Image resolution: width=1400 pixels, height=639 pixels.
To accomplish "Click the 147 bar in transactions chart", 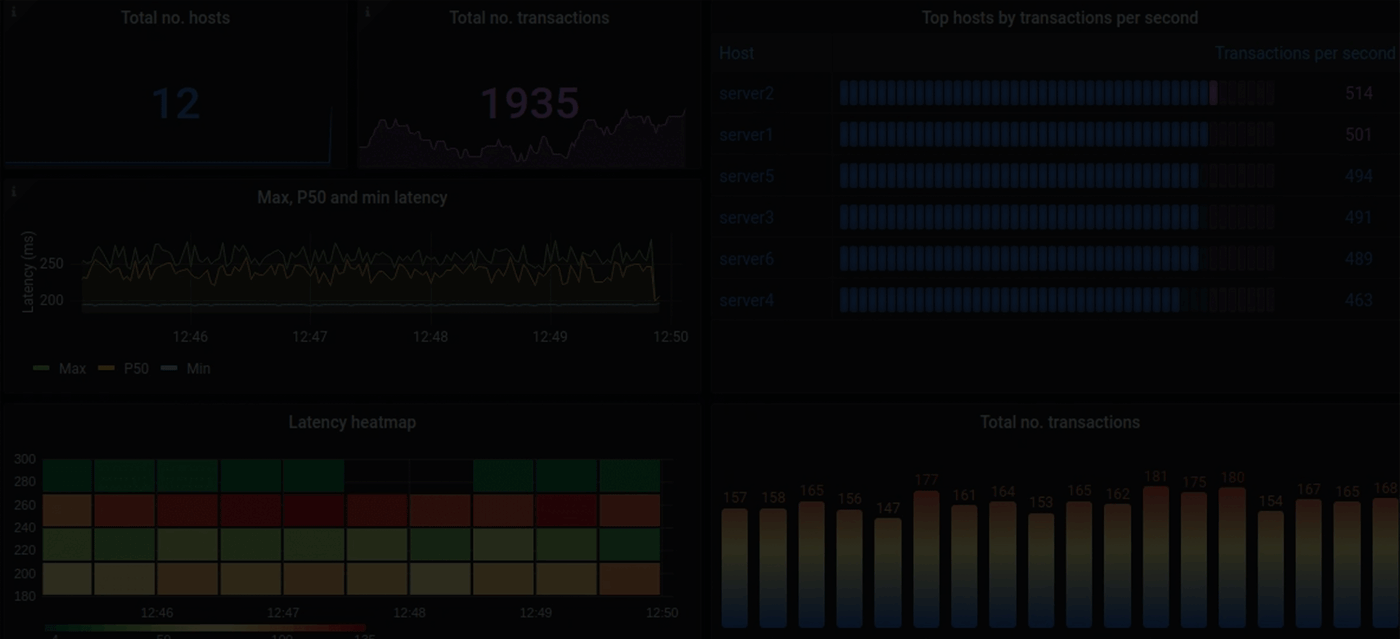I will click(x=888, y=570).
